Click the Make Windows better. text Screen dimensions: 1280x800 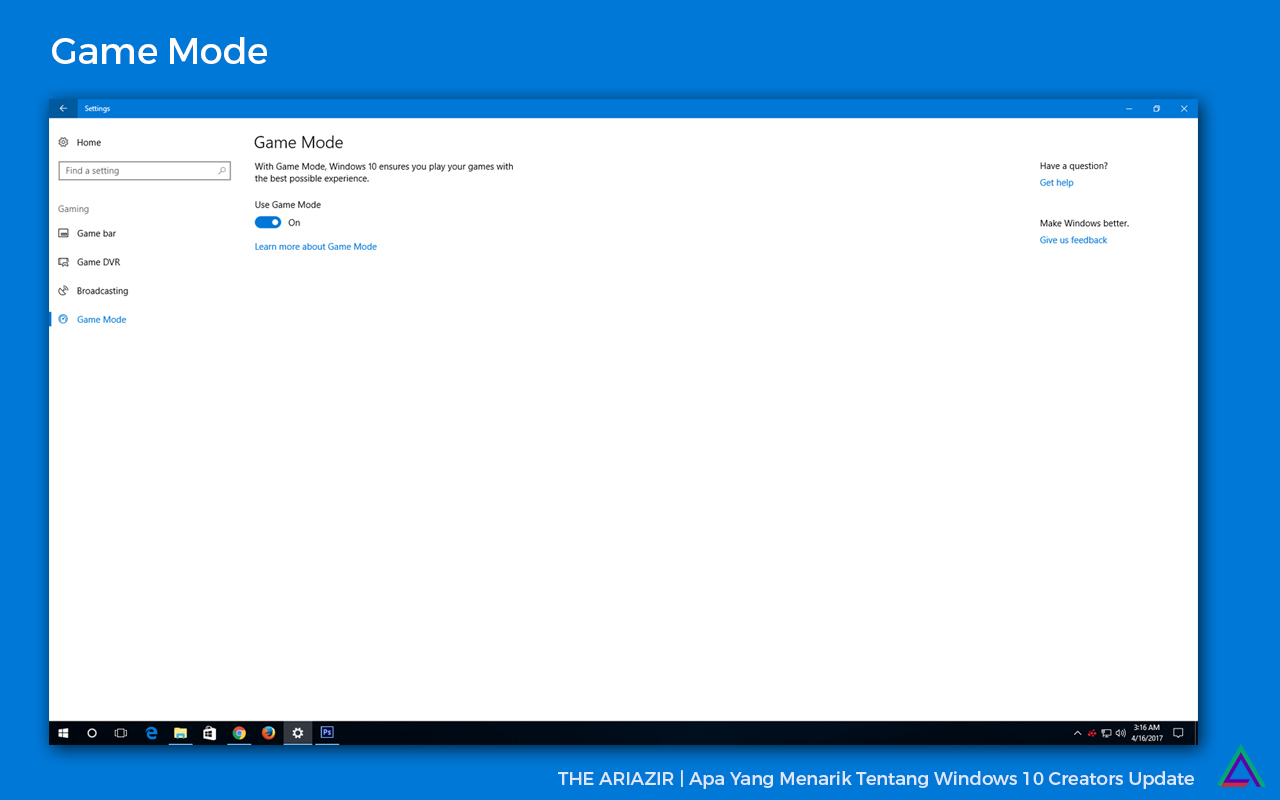(1085, 223)
